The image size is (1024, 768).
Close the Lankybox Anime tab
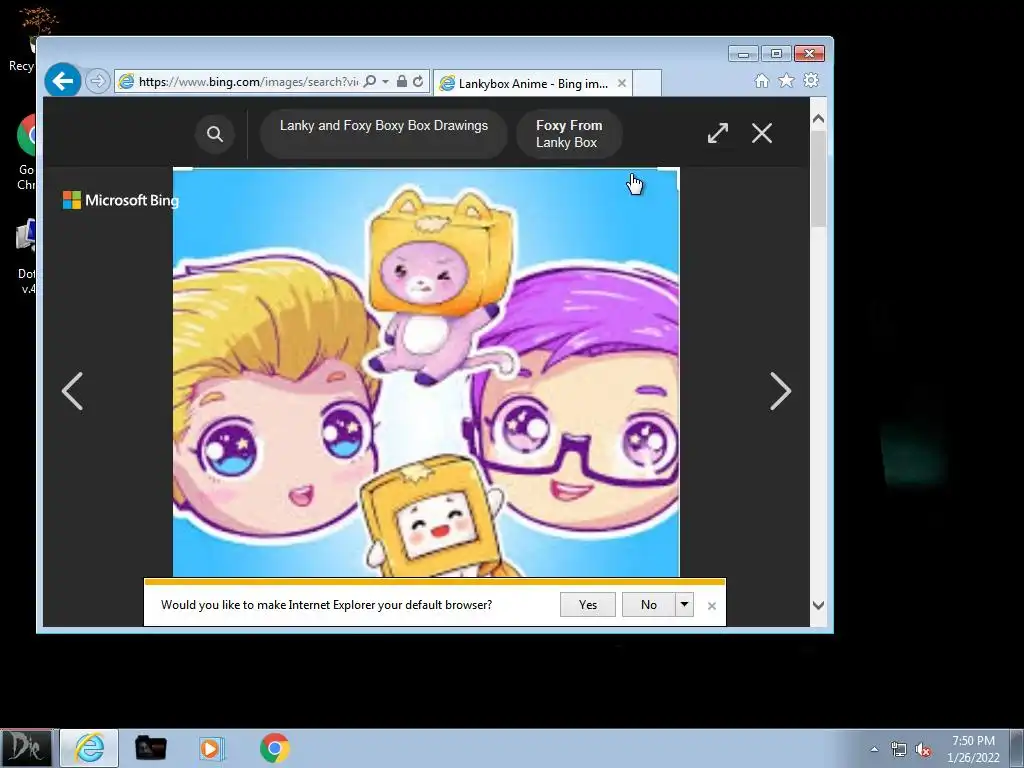pos(622,83)
